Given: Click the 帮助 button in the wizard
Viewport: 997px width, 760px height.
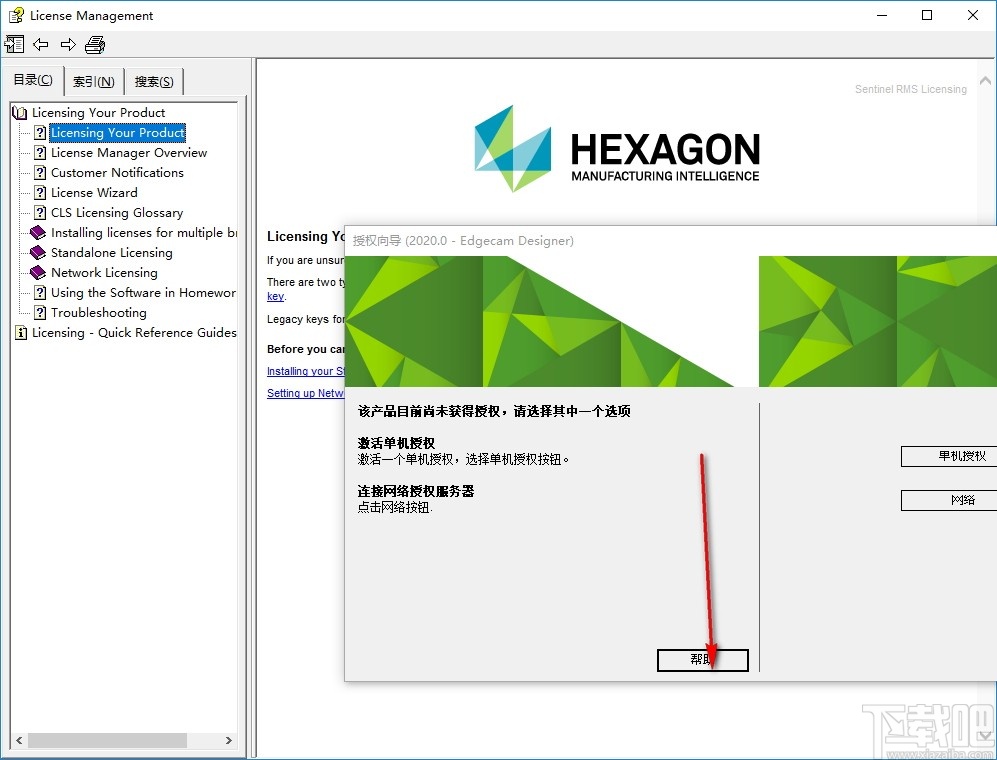Looking at the screenshot, I should point(702,660).
